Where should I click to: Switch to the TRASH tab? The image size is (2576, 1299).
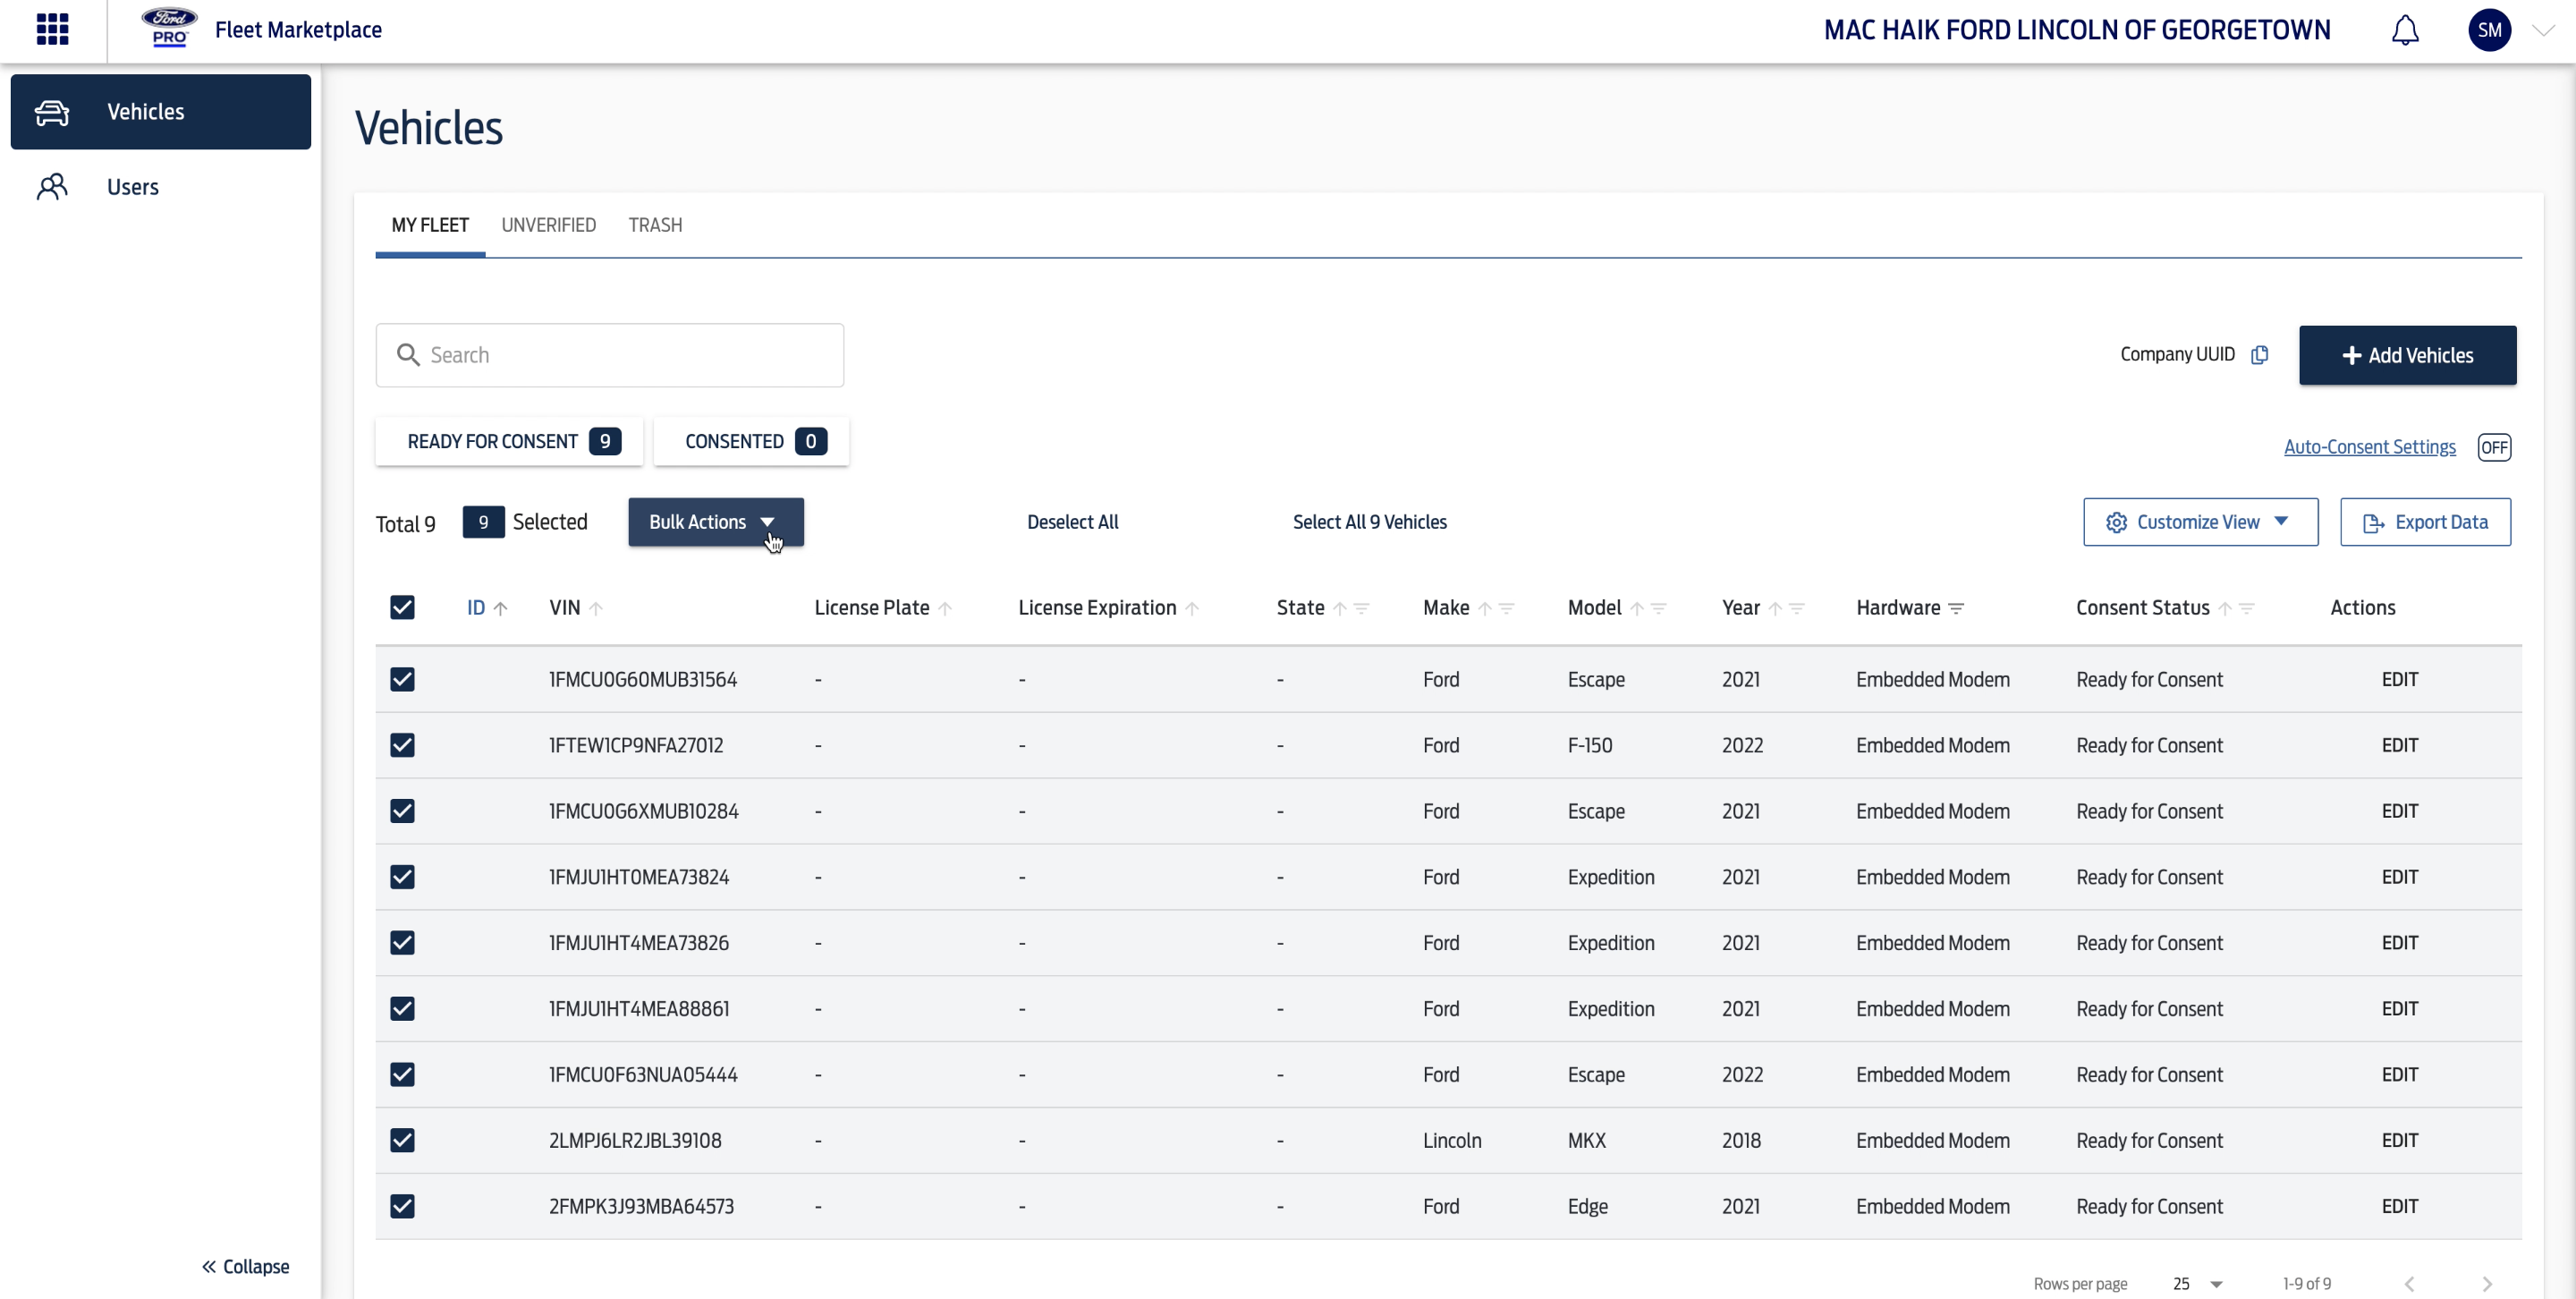pyautogui.click(x=655, y=225)
